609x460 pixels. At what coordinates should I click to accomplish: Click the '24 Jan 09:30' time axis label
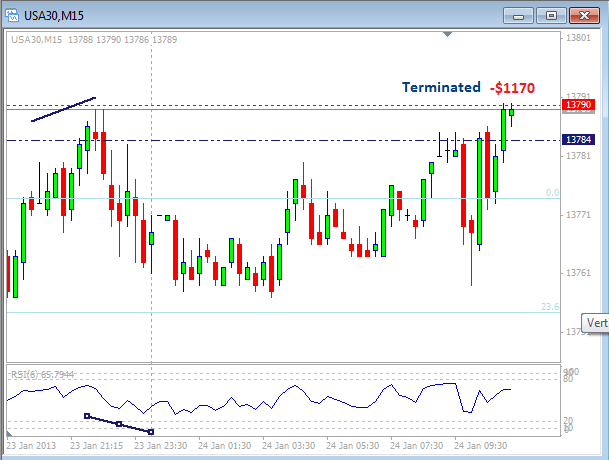point(480,446)
